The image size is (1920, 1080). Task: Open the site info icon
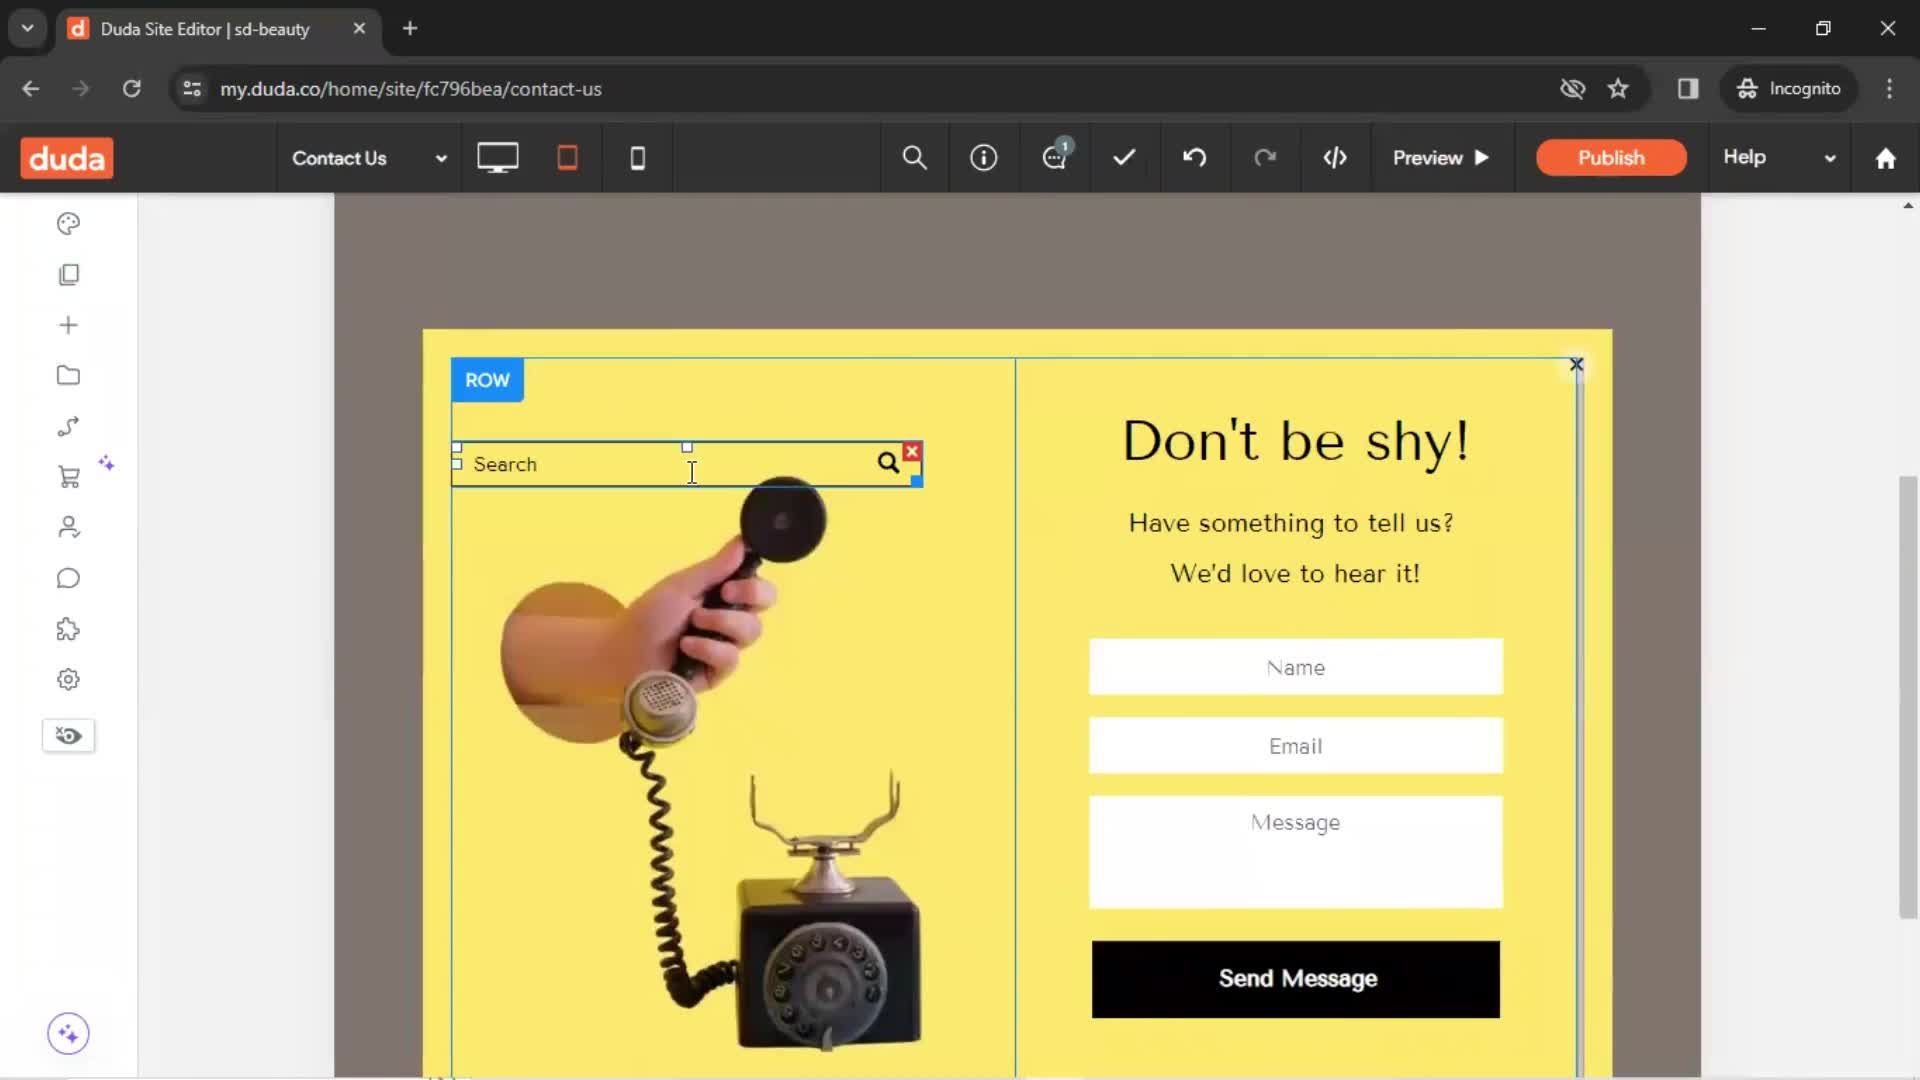984,158
